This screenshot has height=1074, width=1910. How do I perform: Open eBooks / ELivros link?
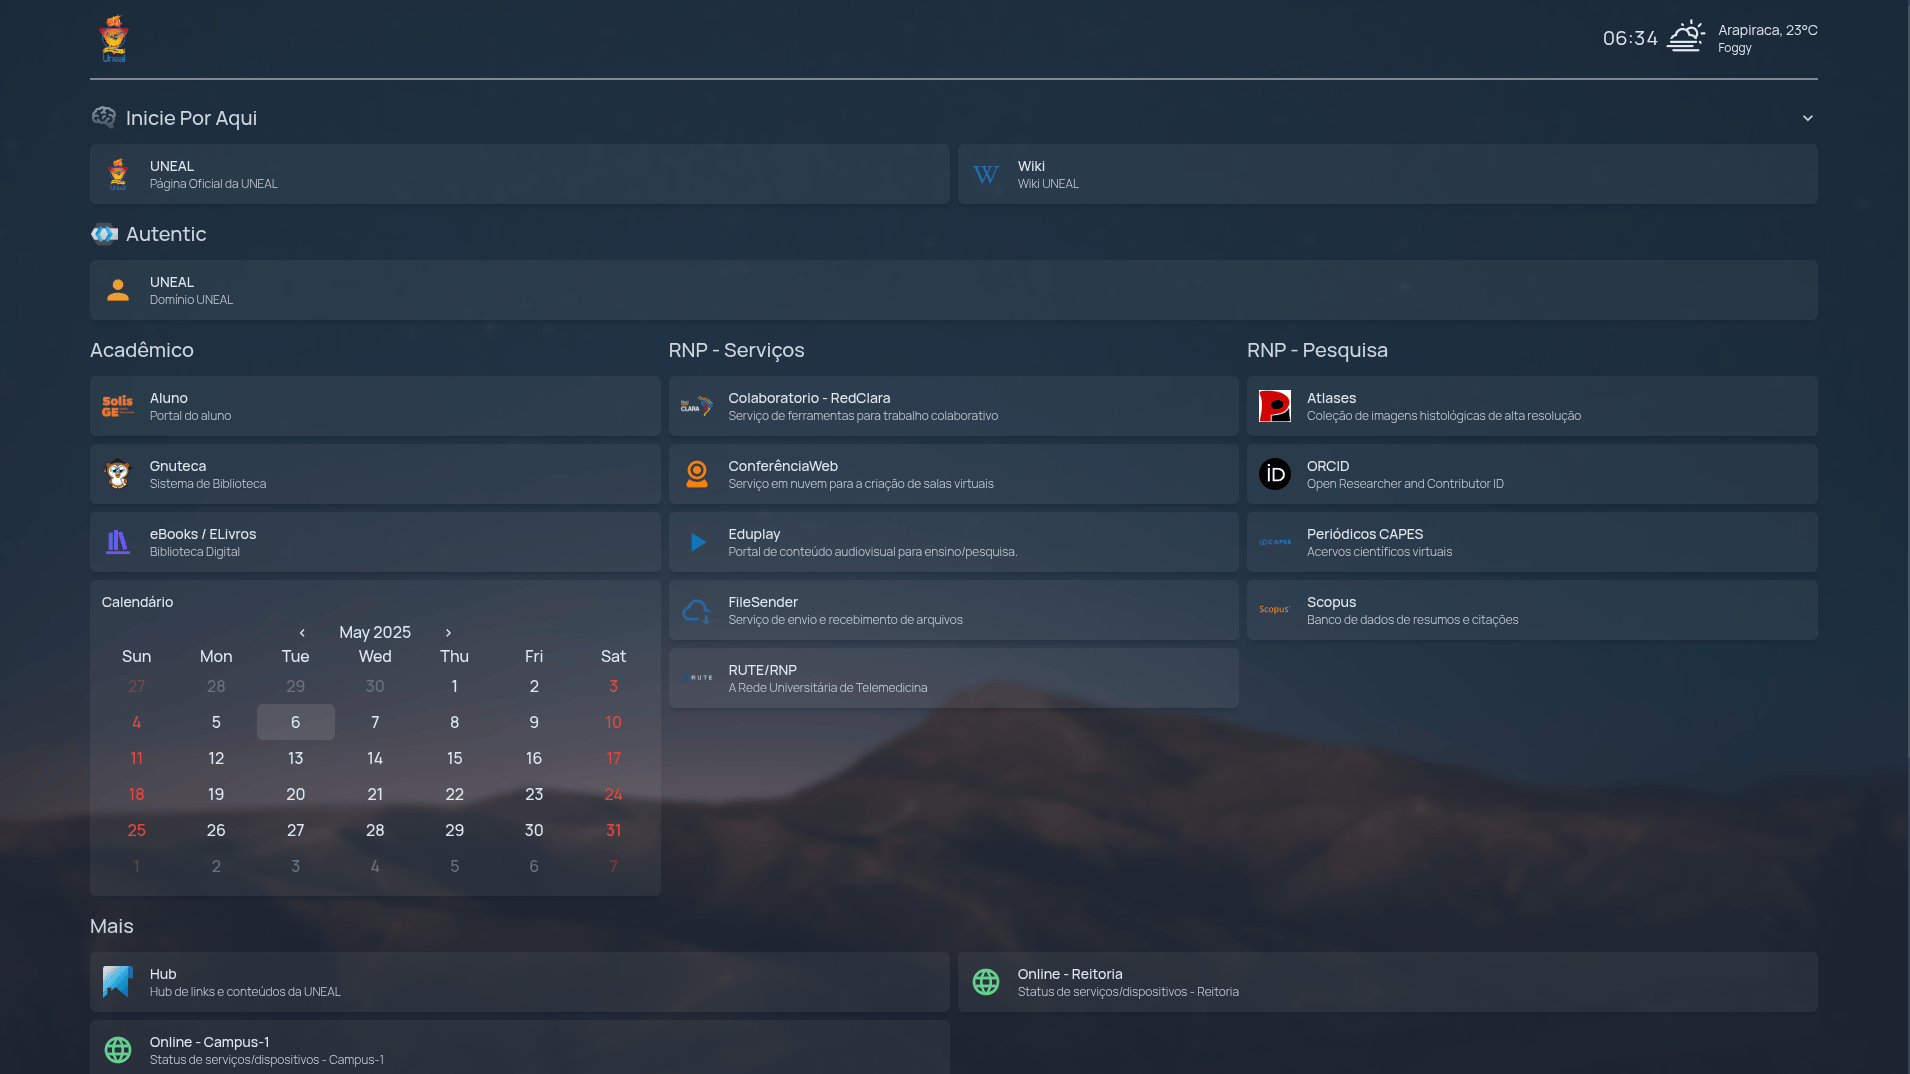tap(375, 542)
